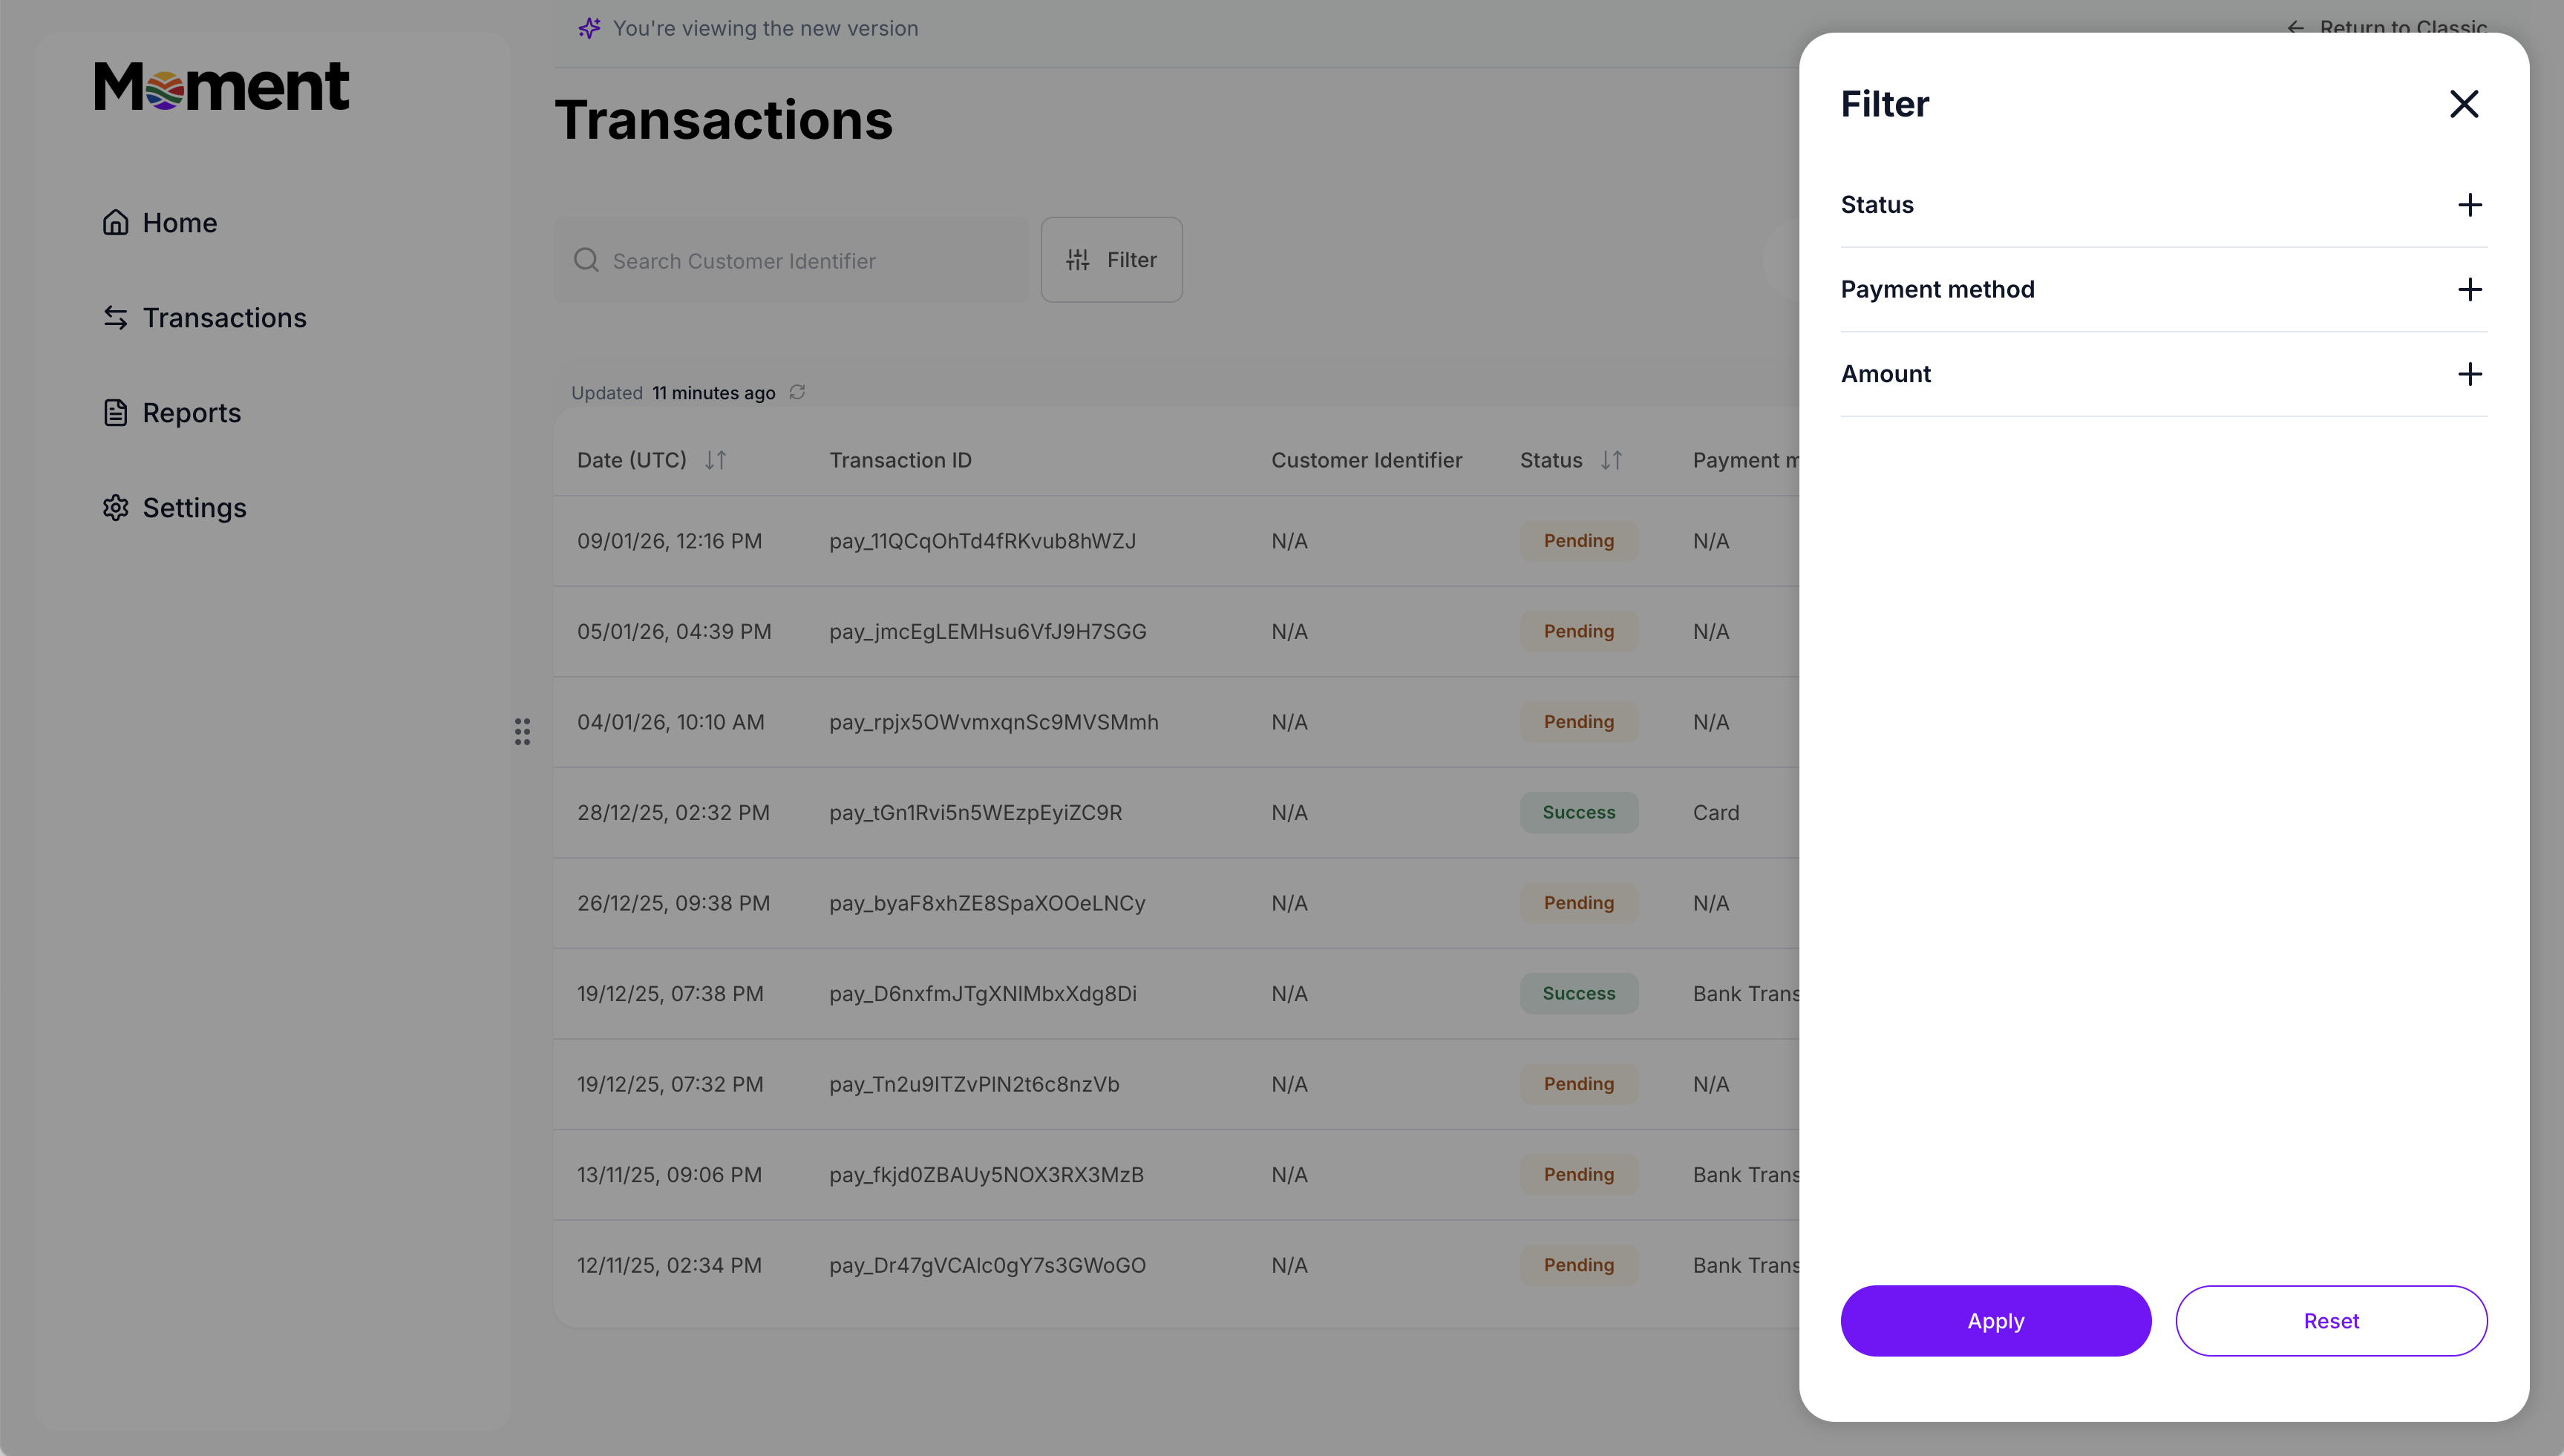Sort by Date (UTC) column
The height and width of the screenshot is (1456, 2564).
pos(715,460)
